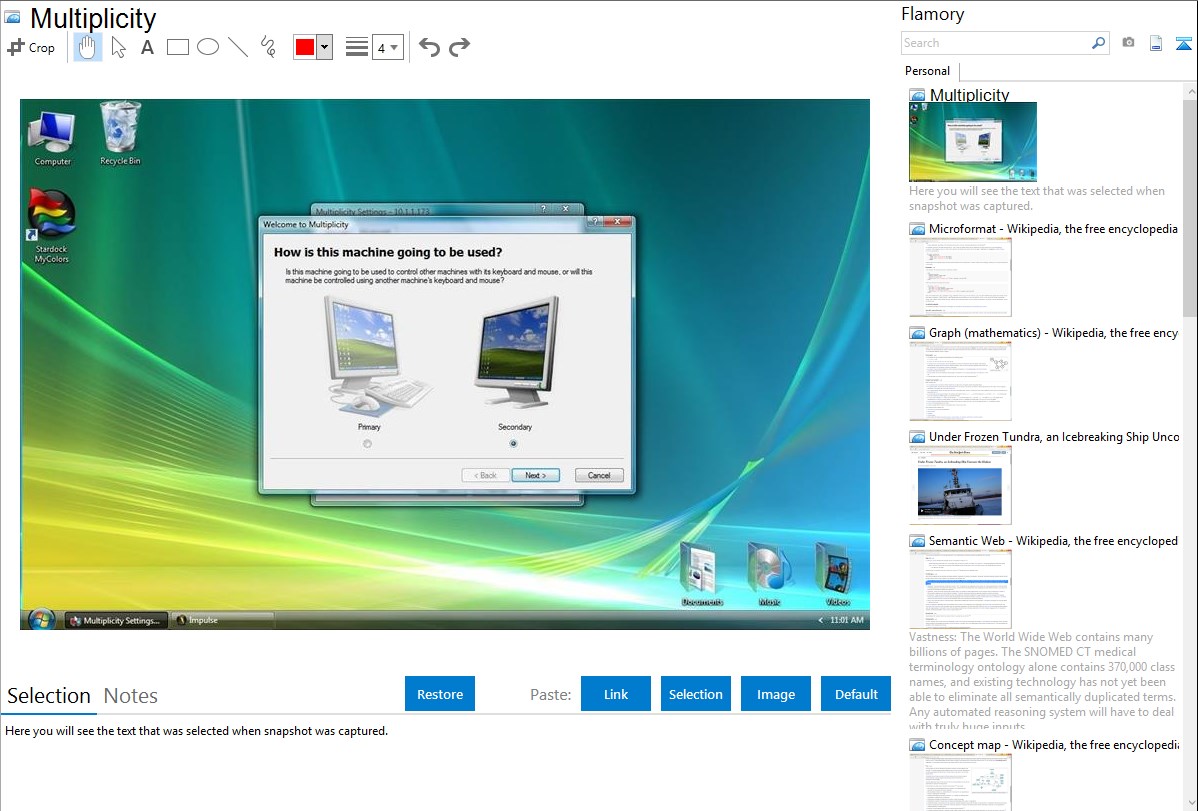Click into the Flamory Search field
The height and width of the screenshot is (811, 1198).
(995, 43)
